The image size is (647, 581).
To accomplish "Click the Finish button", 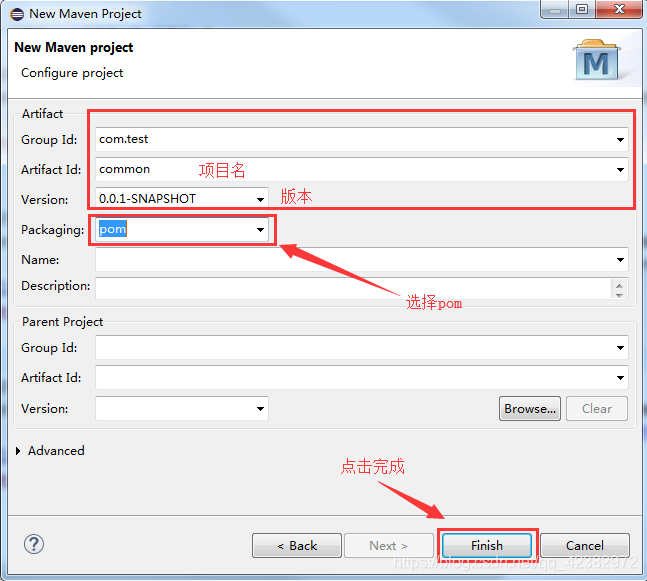I will click(x=487, y=546).
